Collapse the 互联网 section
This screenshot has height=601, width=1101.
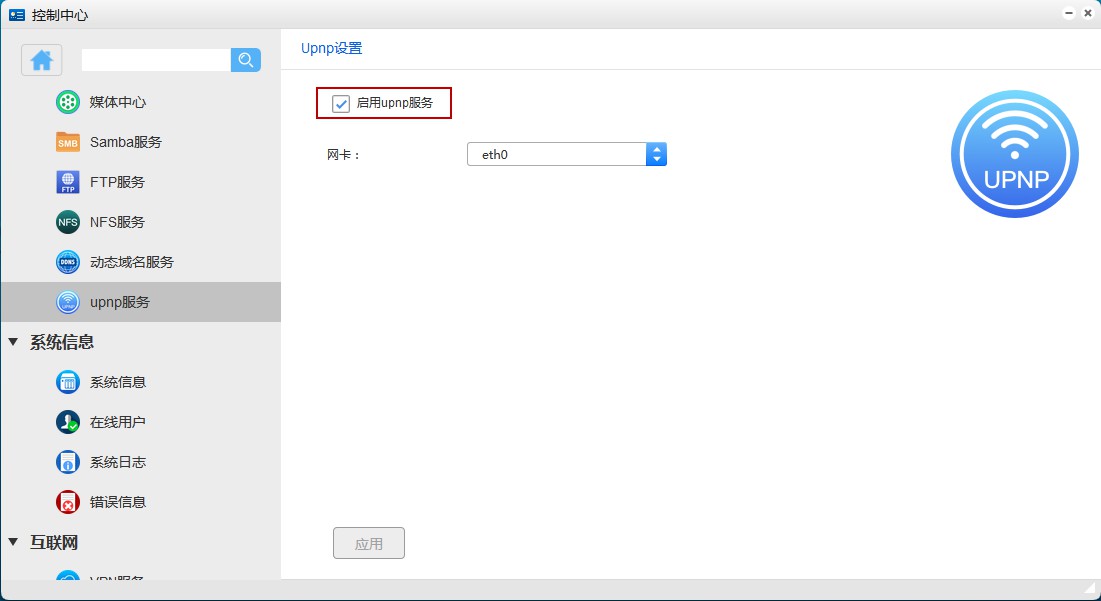tap(13, 542)
